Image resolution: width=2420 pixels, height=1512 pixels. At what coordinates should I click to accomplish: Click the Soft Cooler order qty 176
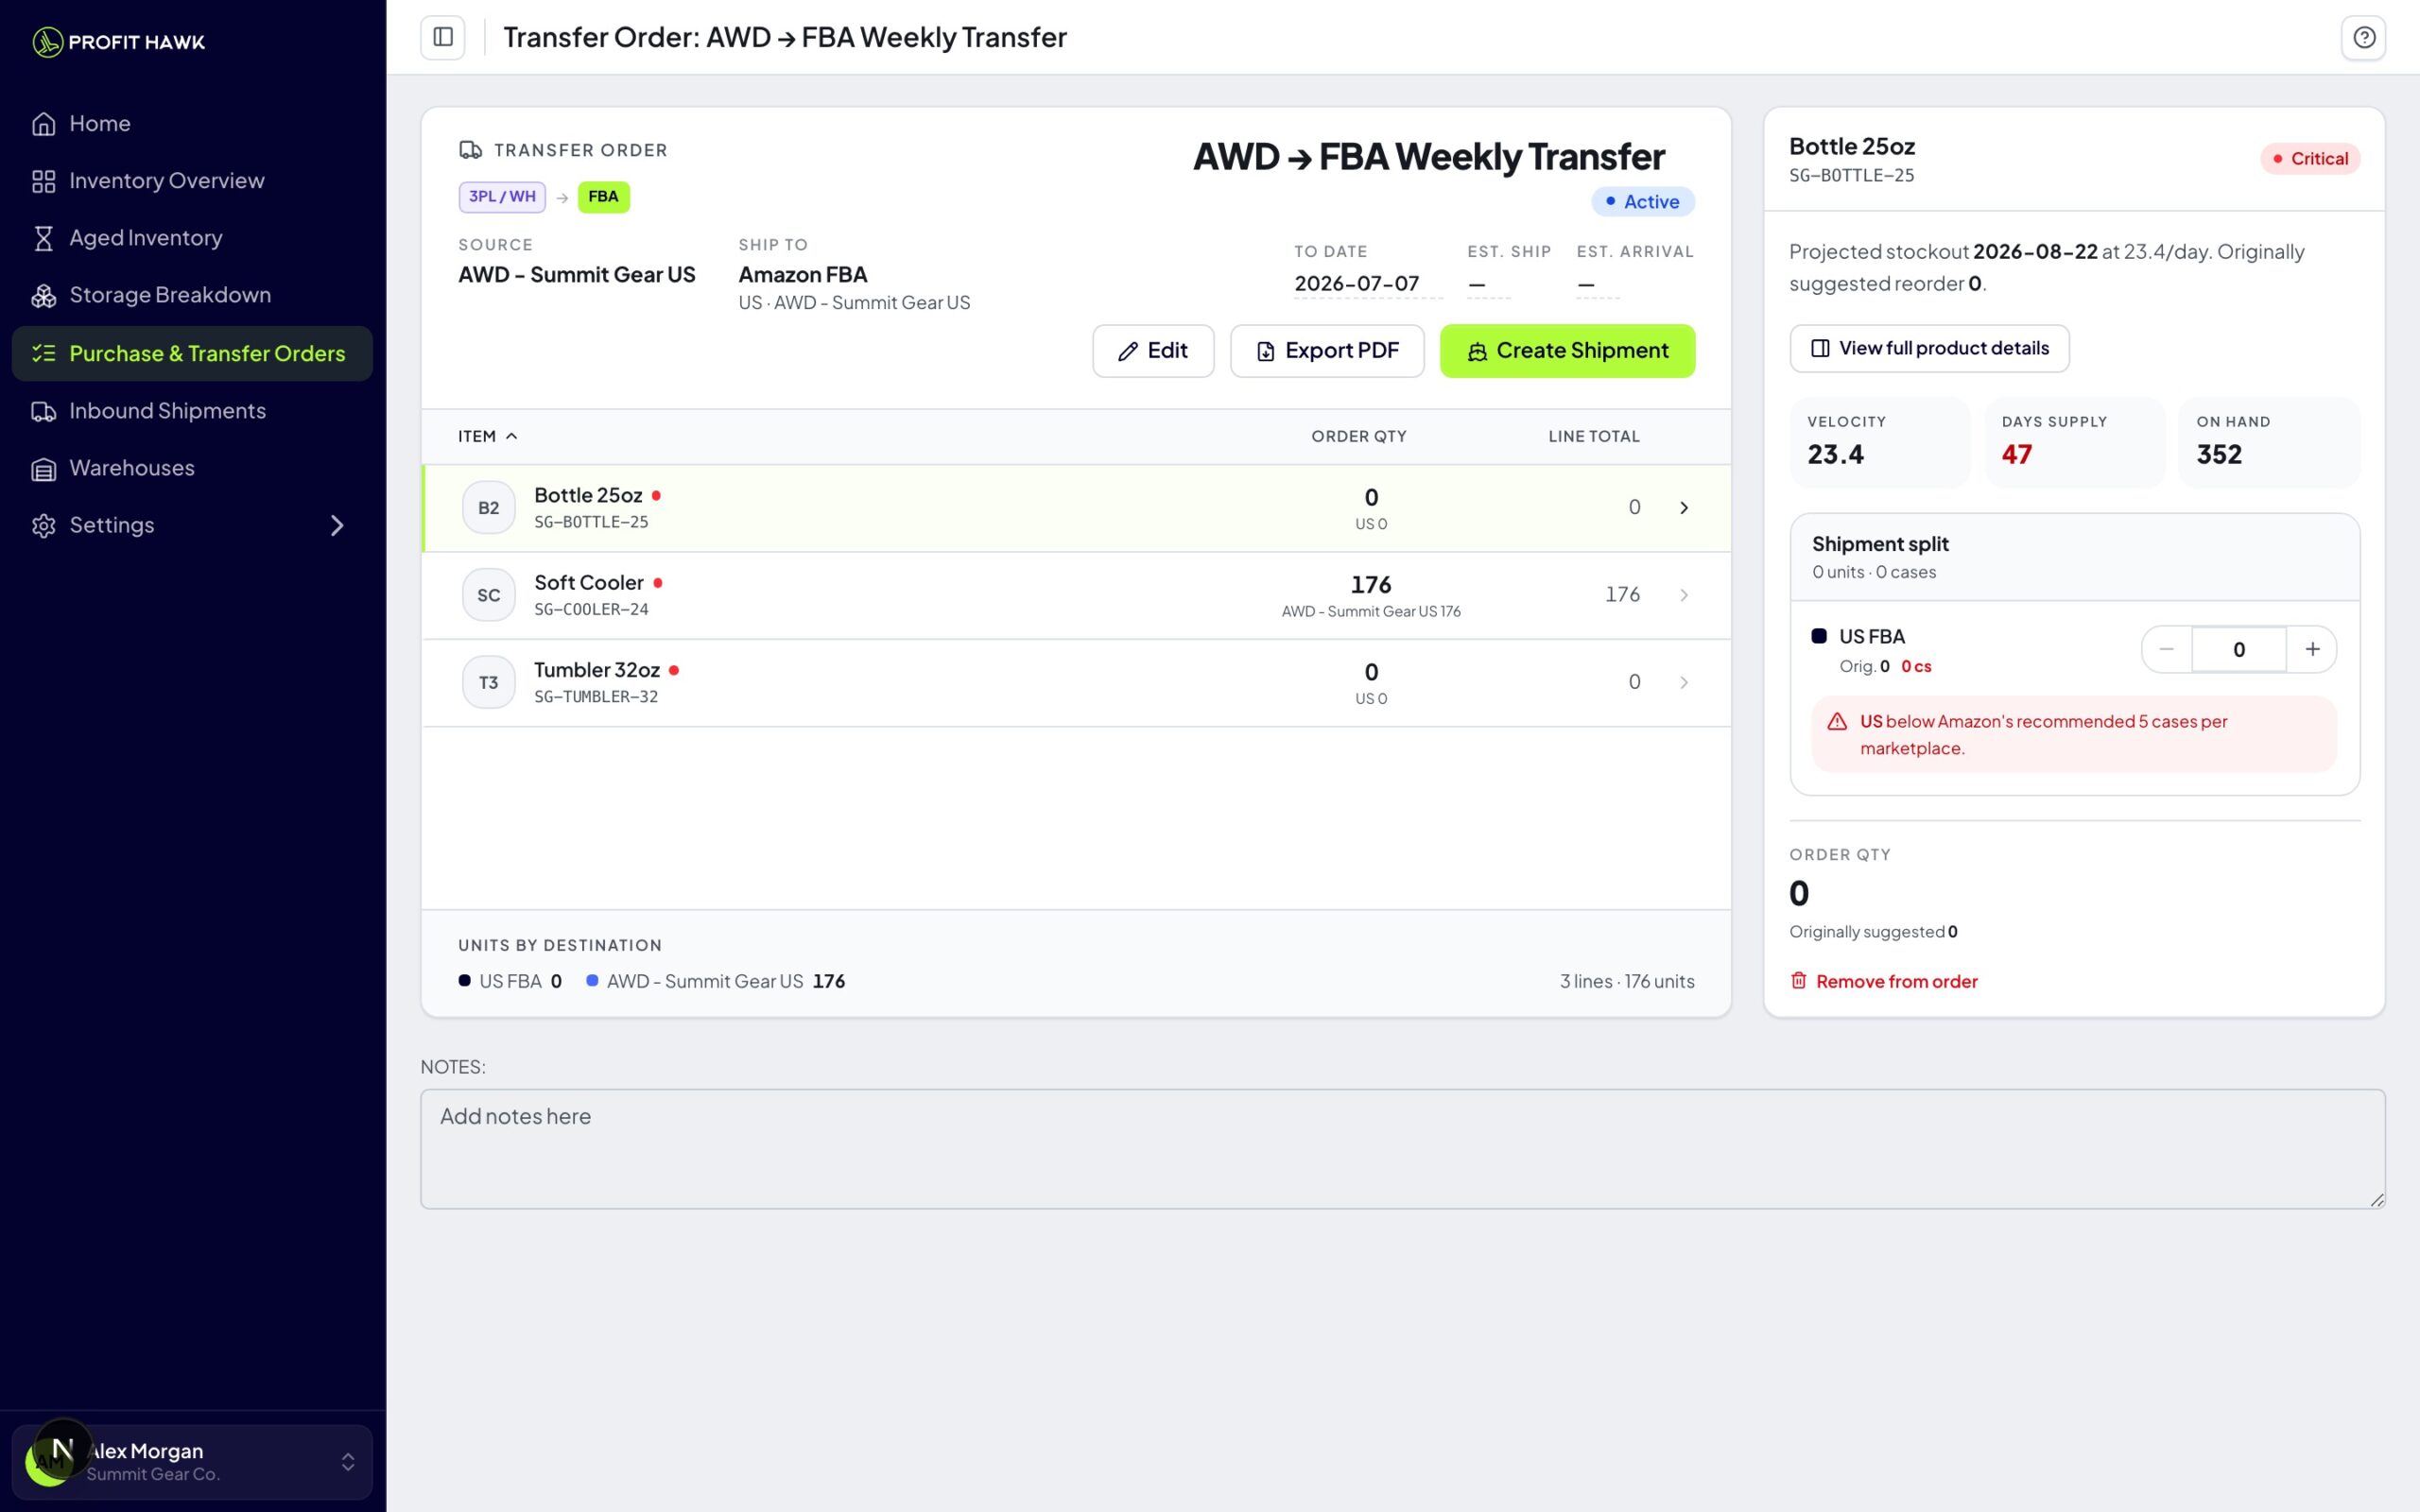[x=1371, y=584]
